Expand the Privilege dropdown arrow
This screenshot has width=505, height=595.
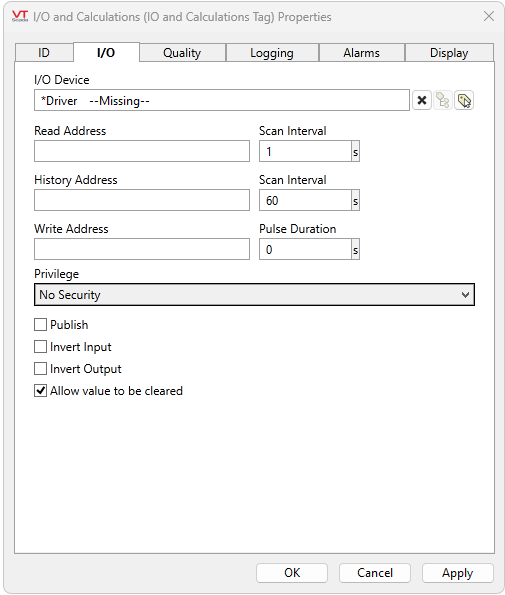(465, 295)
